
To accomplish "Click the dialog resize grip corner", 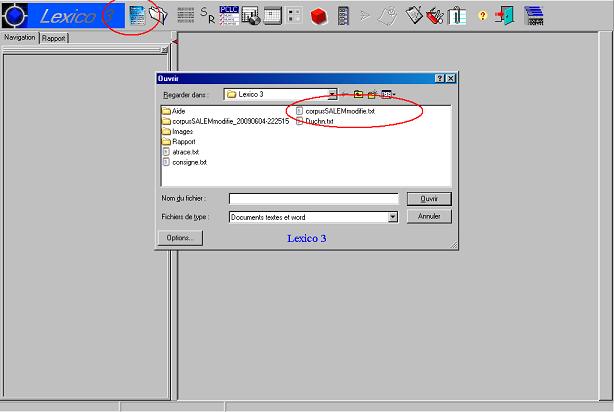I will pyautogui.click(x=453, y=245).
